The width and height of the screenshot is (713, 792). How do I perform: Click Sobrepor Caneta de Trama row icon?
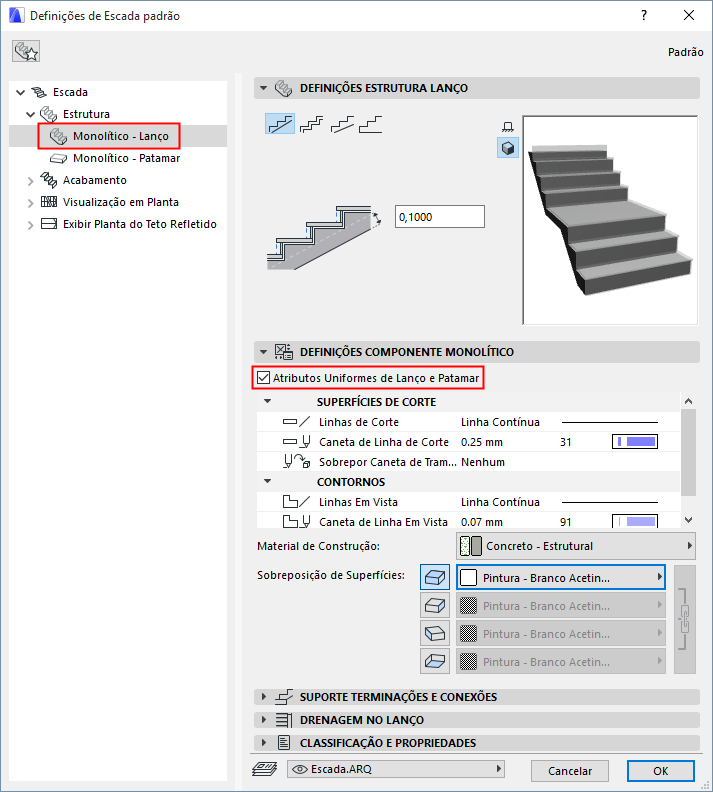point(296,462)
